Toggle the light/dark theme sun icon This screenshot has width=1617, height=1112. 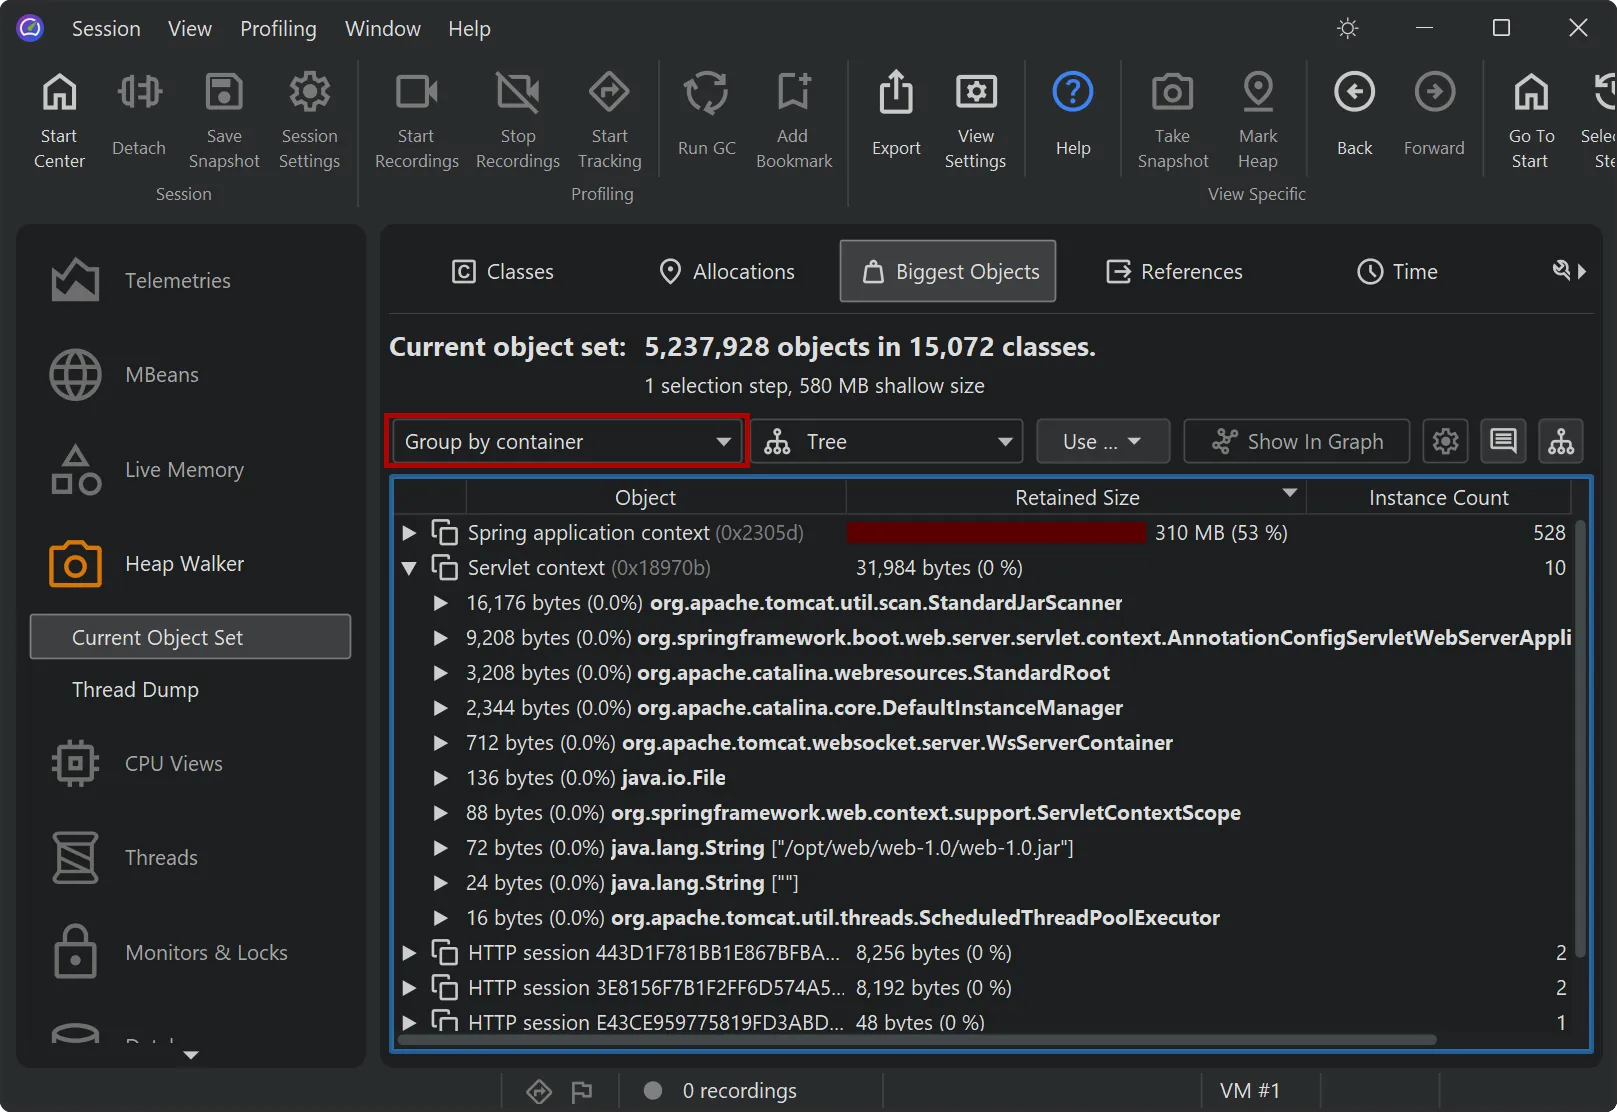click(1347, 28)
